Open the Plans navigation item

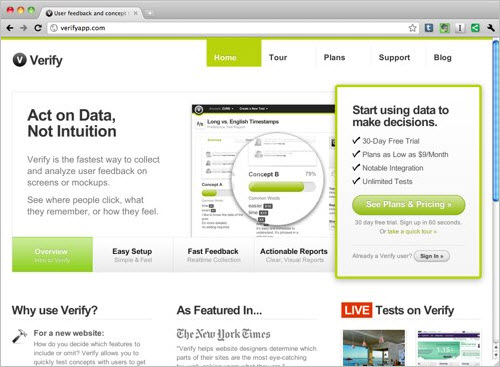click(334, 57)
